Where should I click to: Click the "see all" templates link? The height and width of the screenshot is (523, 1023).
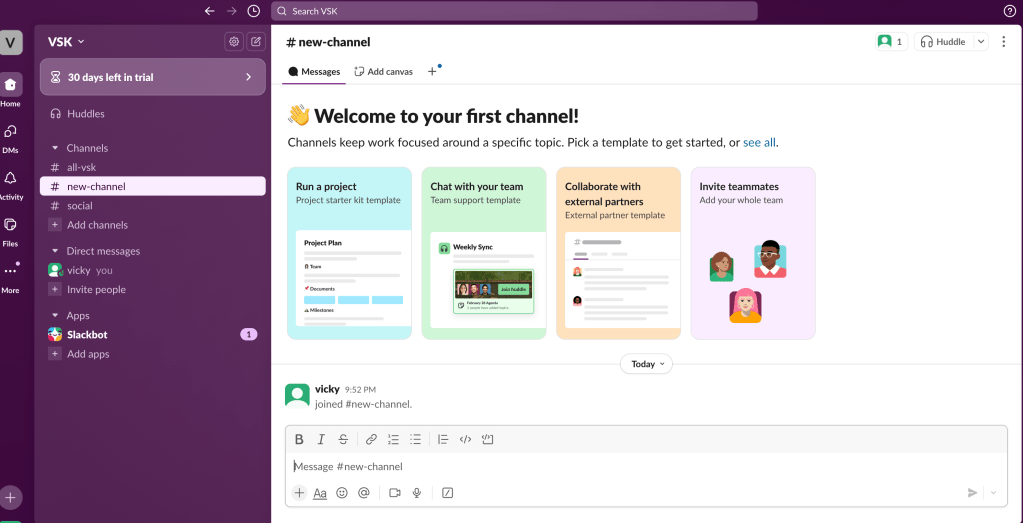click(x=759, y=143)
